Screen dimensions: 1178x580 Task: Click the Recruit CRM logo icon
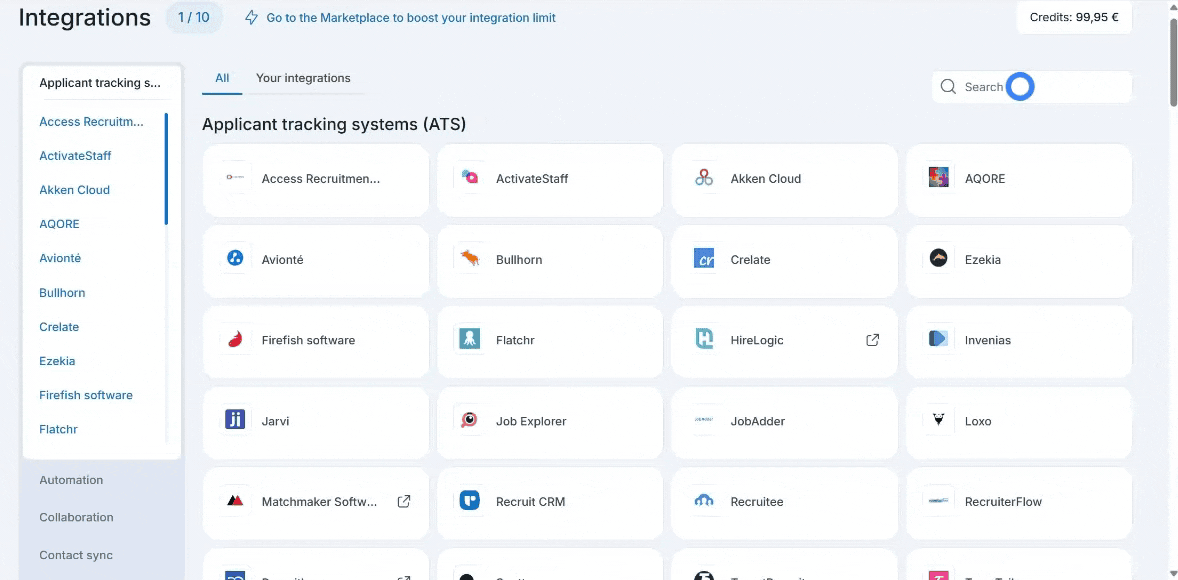point(470,501)
